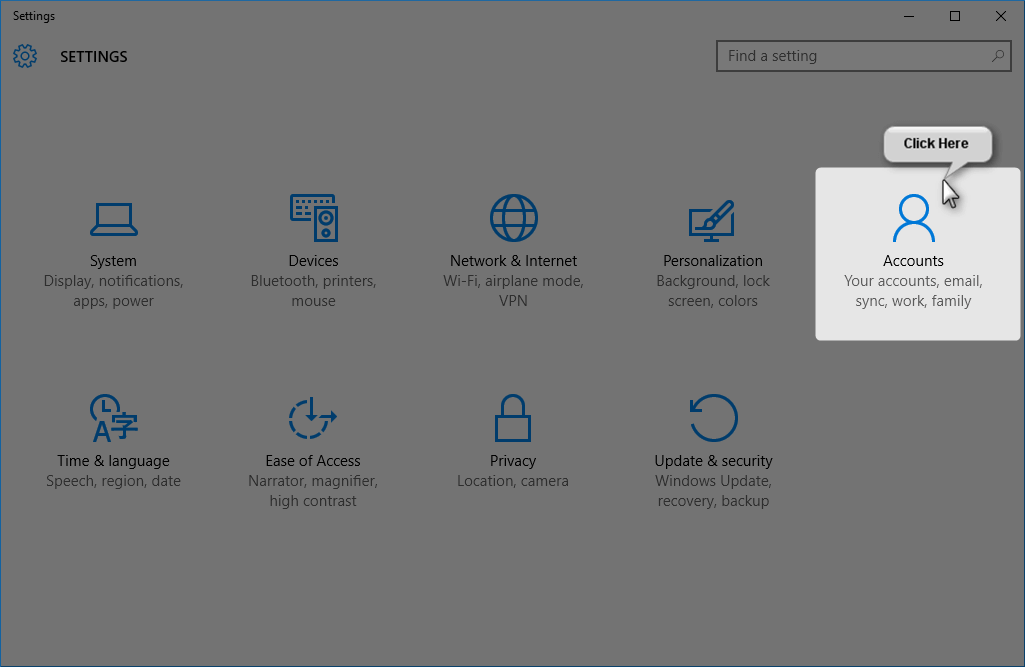Open Devices for Bluetooth and mouse settings
Viewport: 1025px width, 667px height.
coord(313,250)
